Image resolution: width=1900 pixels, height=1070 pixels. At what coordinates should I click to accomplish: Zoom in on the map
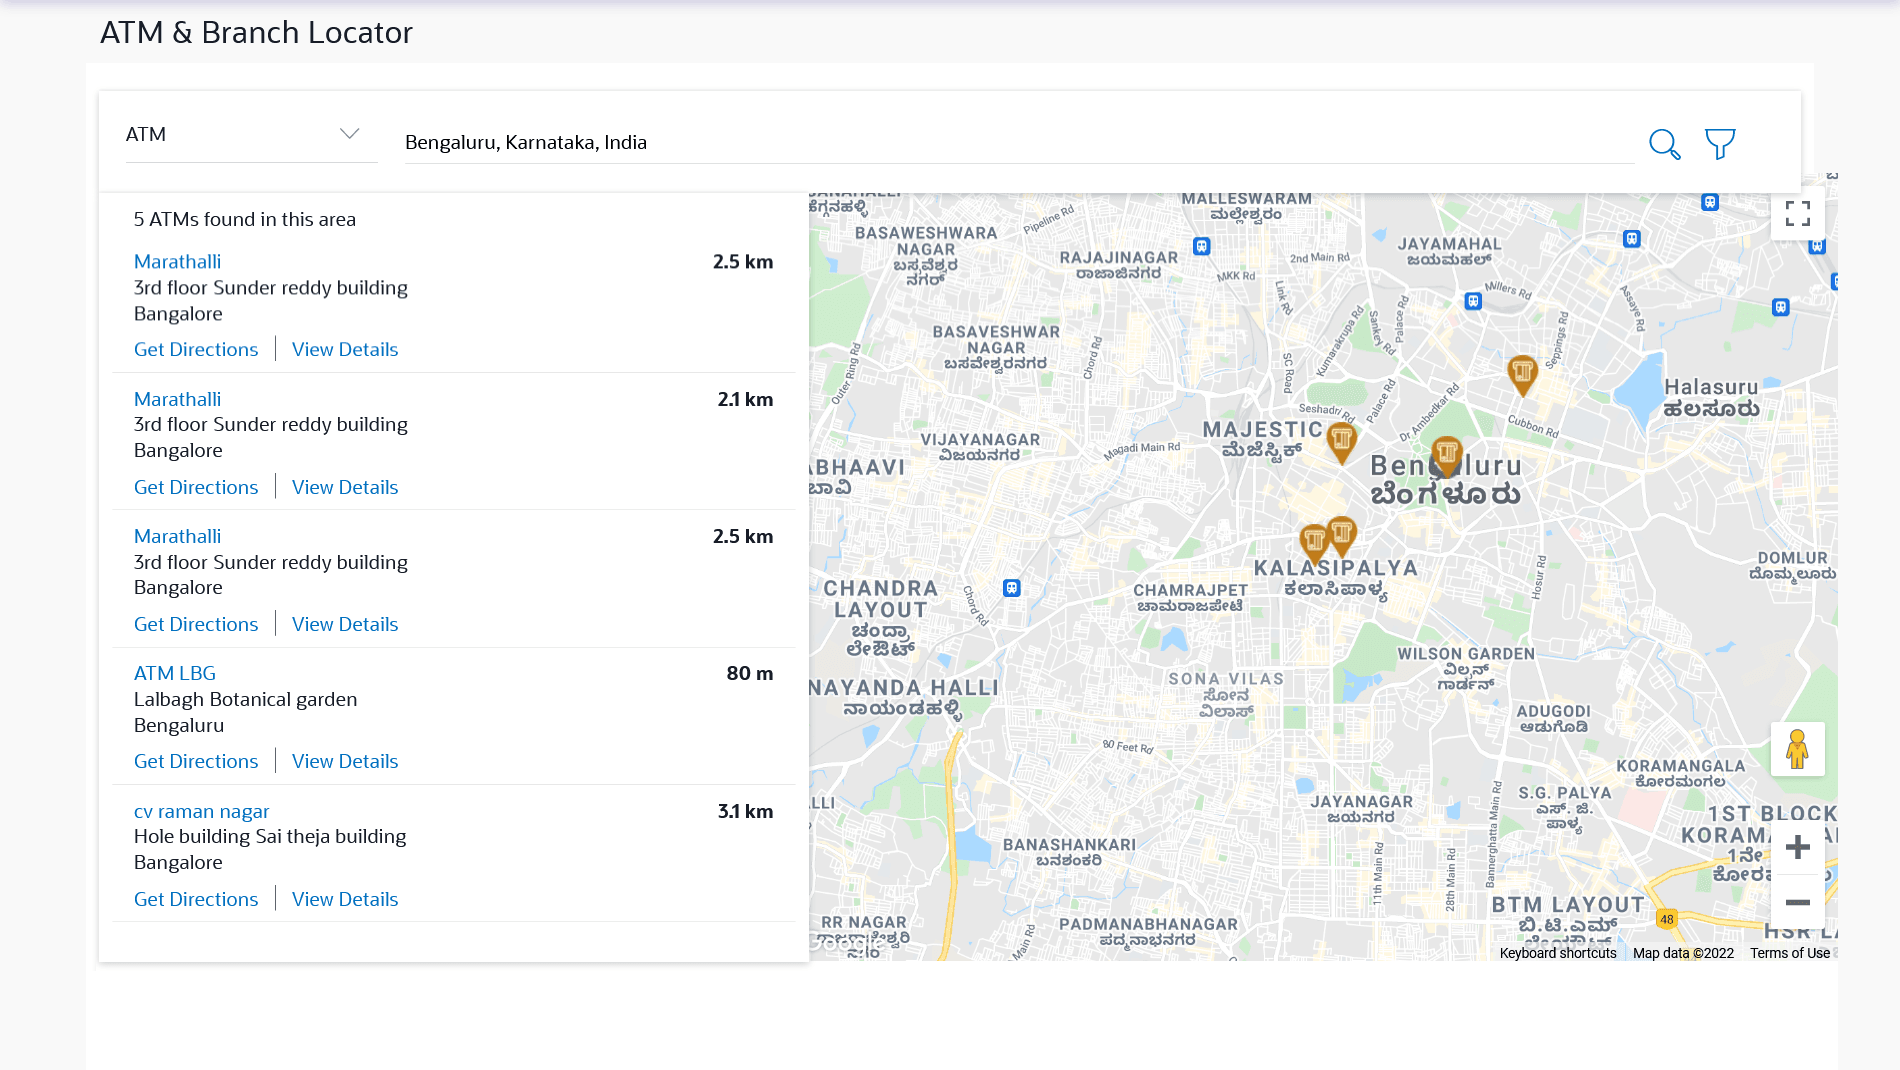tap(1797, 848)
